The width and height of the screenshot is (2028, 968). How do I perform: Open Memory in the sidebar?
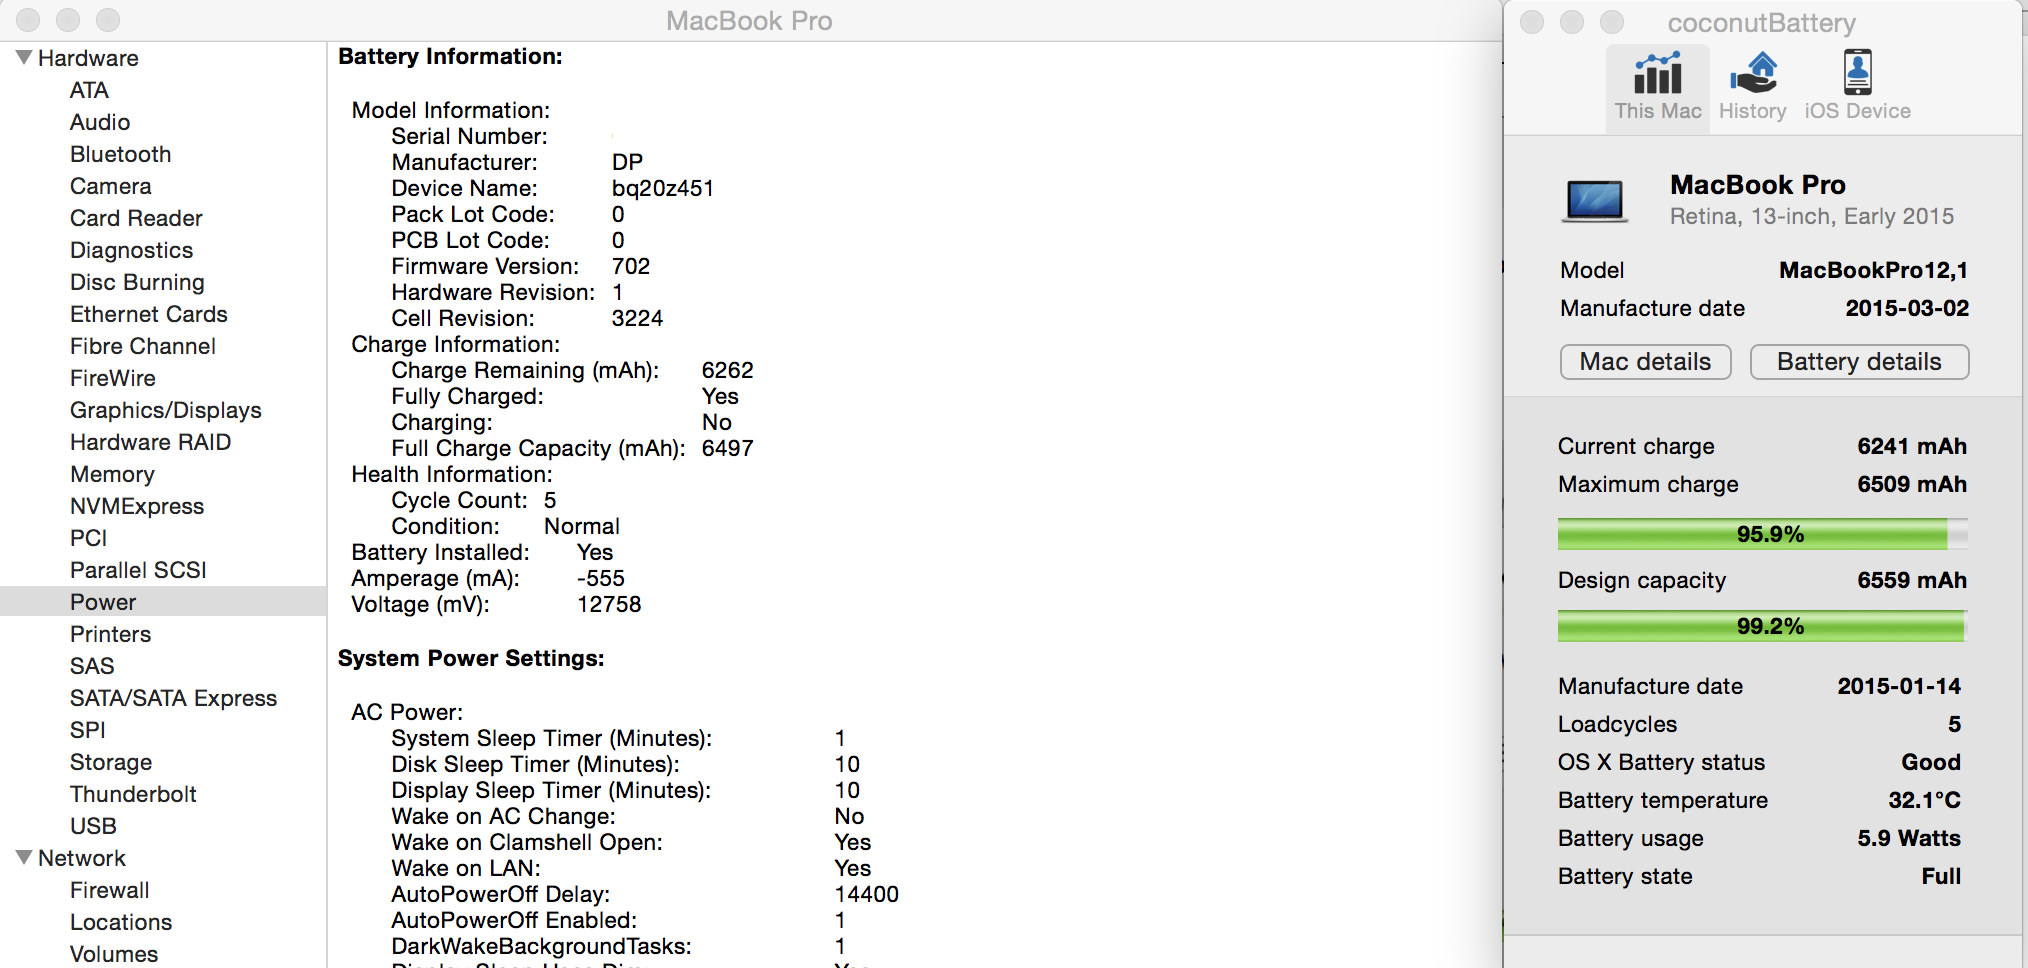[x=112, y=474]
